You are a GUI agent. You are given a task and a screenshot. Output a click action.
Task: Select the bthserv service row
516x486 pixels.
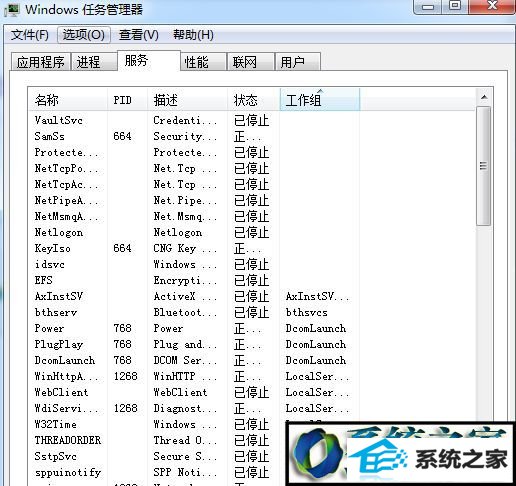point(252,312)
